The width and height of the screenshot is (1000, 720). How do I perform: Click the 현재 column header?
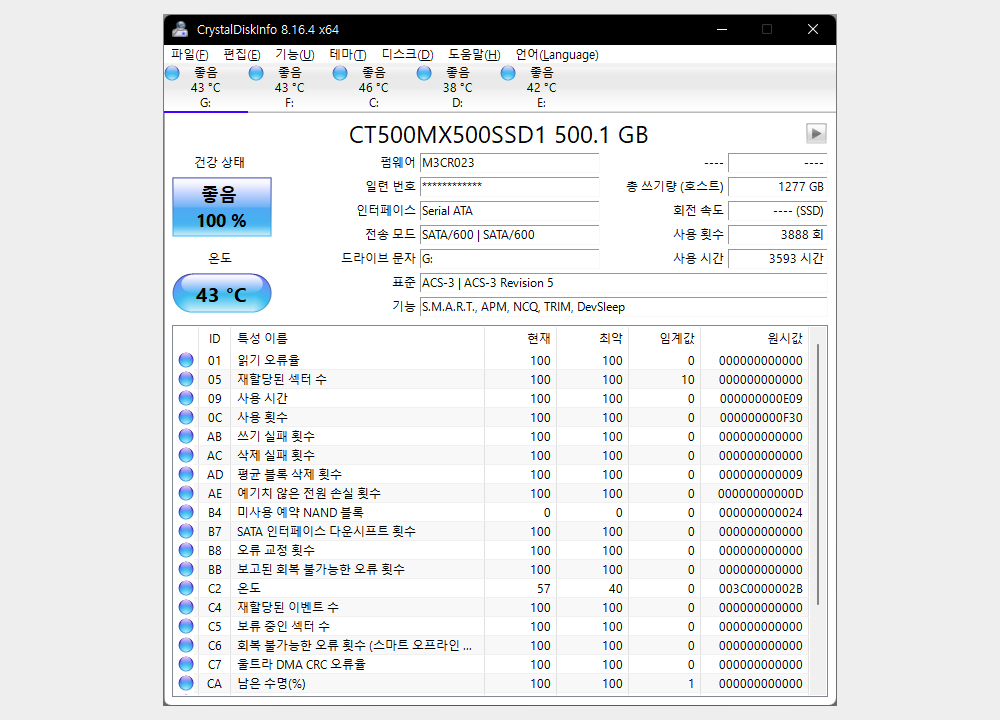tap(539, 339)
